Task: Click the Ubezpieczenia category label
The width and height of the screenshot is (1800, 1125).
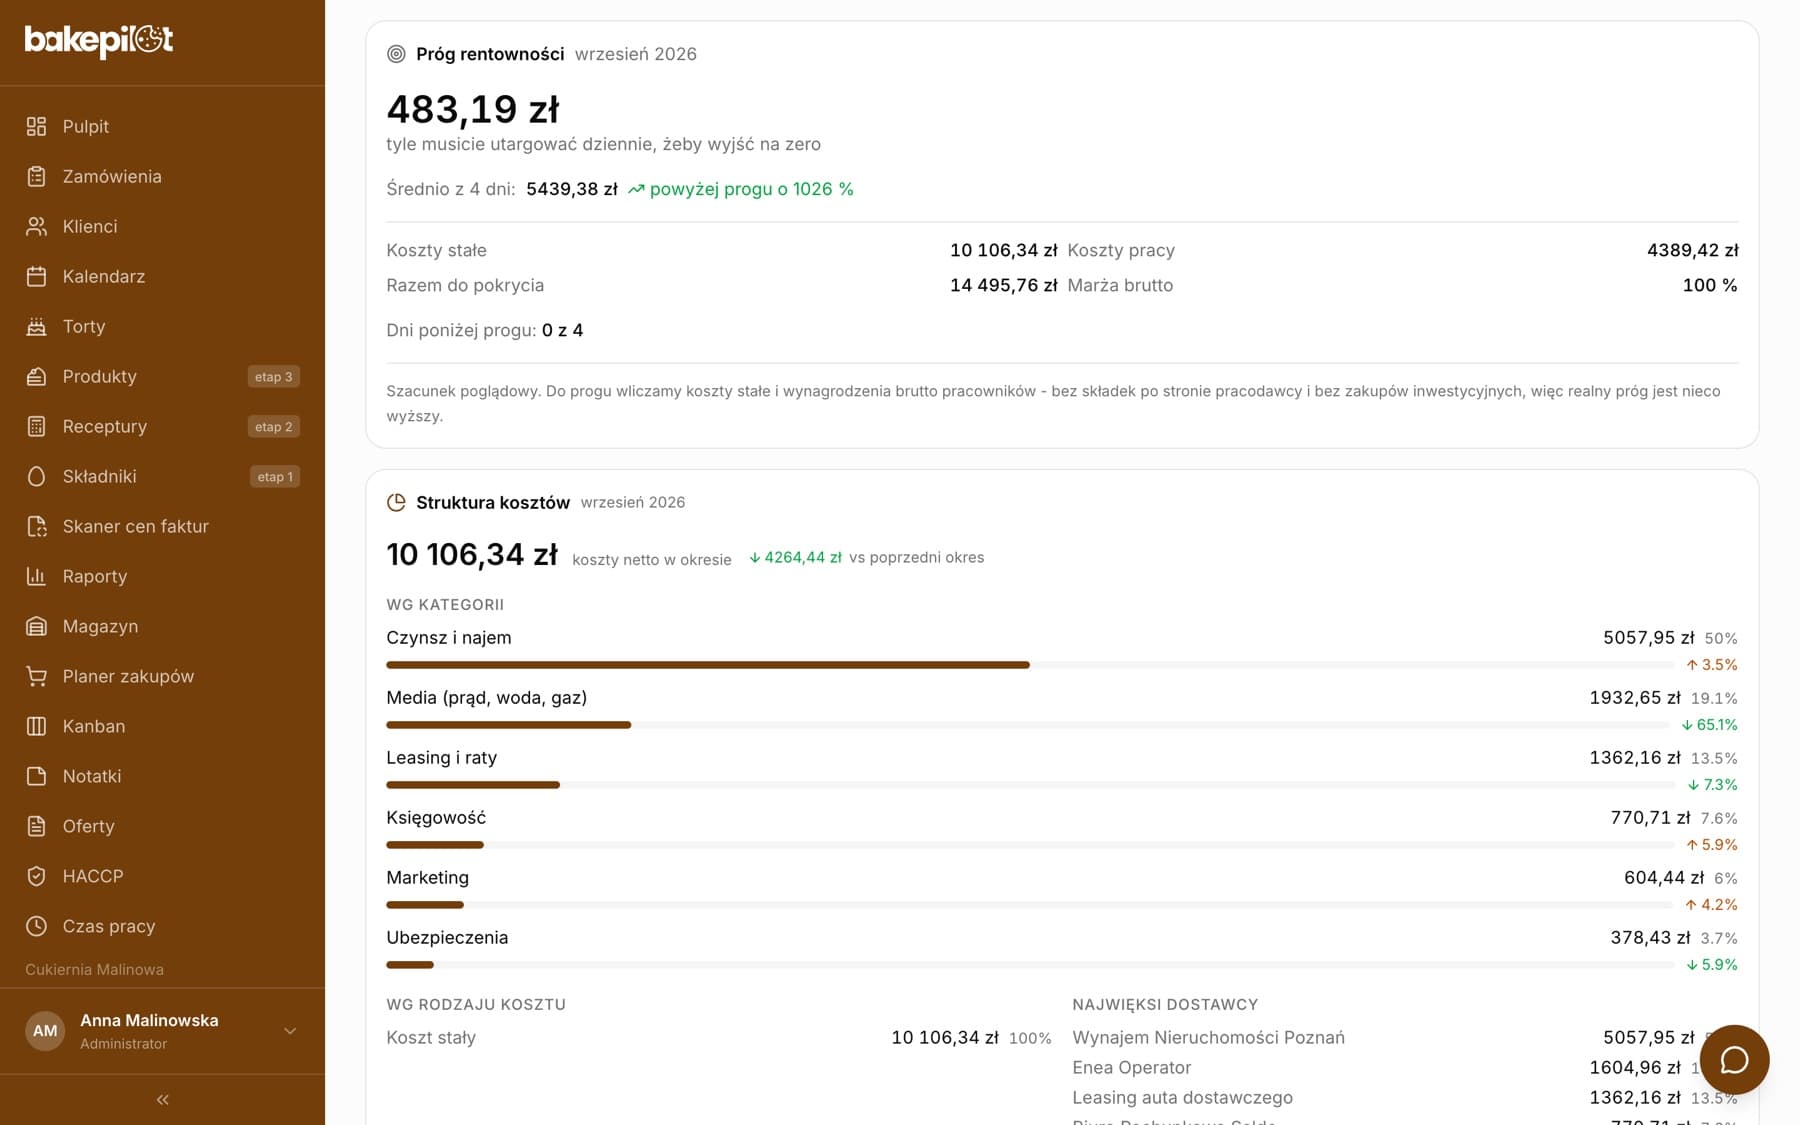Action: tap(447, 937)
